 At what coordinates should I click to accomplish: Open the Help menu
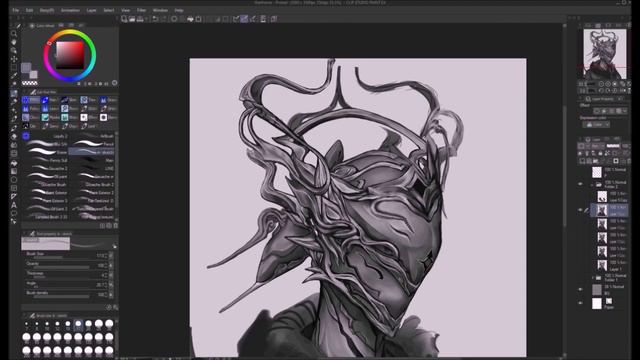tap(179, 10)
